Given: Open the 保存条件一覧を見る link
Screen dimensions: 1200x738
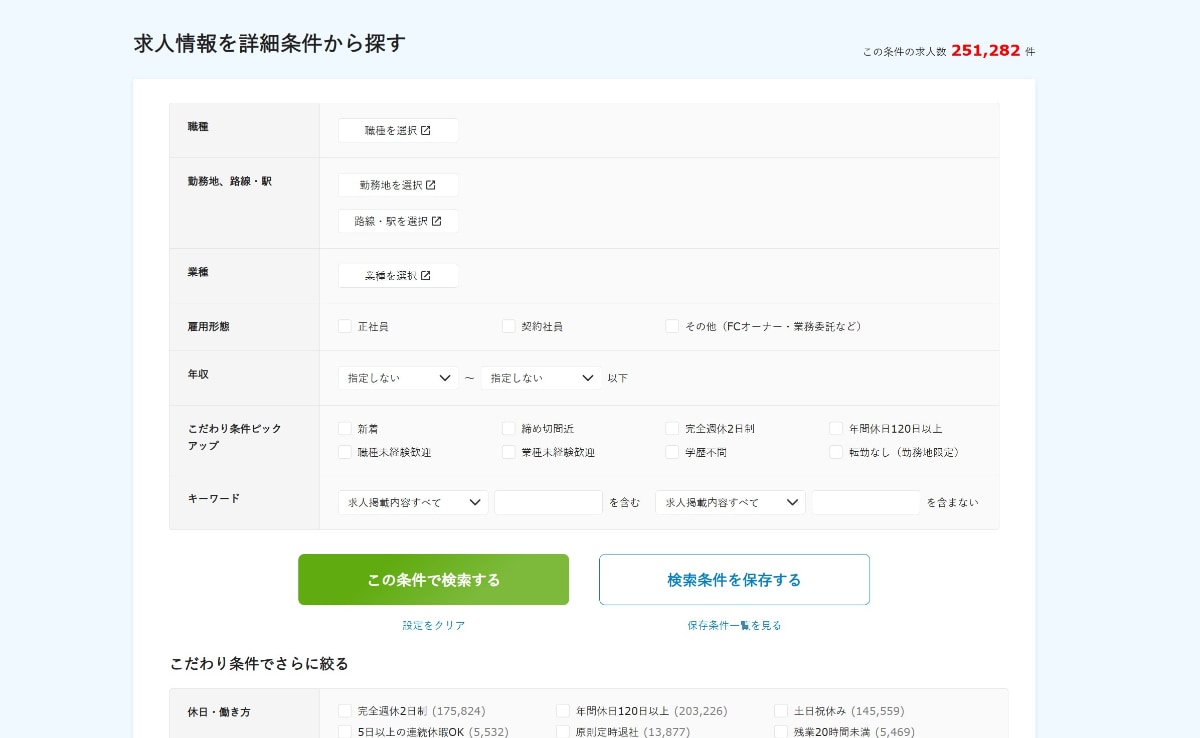Looking at the screenshot, I should pyautogui.click(x=734, y=625).
